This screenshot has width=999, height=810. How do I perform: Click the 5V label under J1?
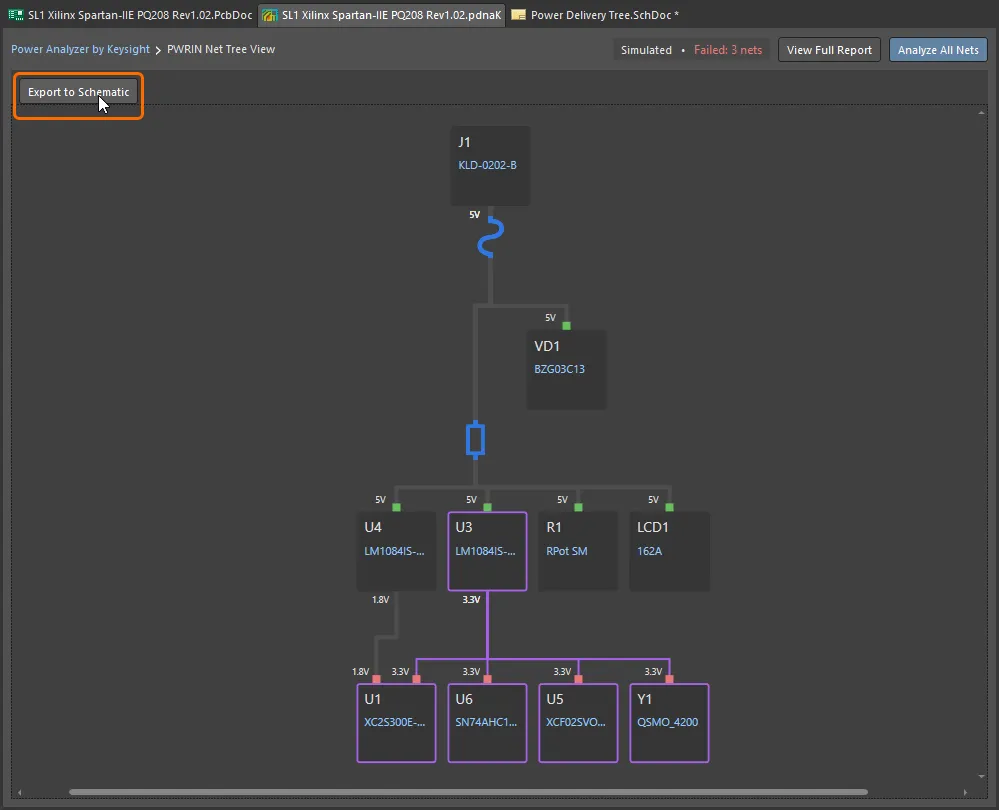475,215
